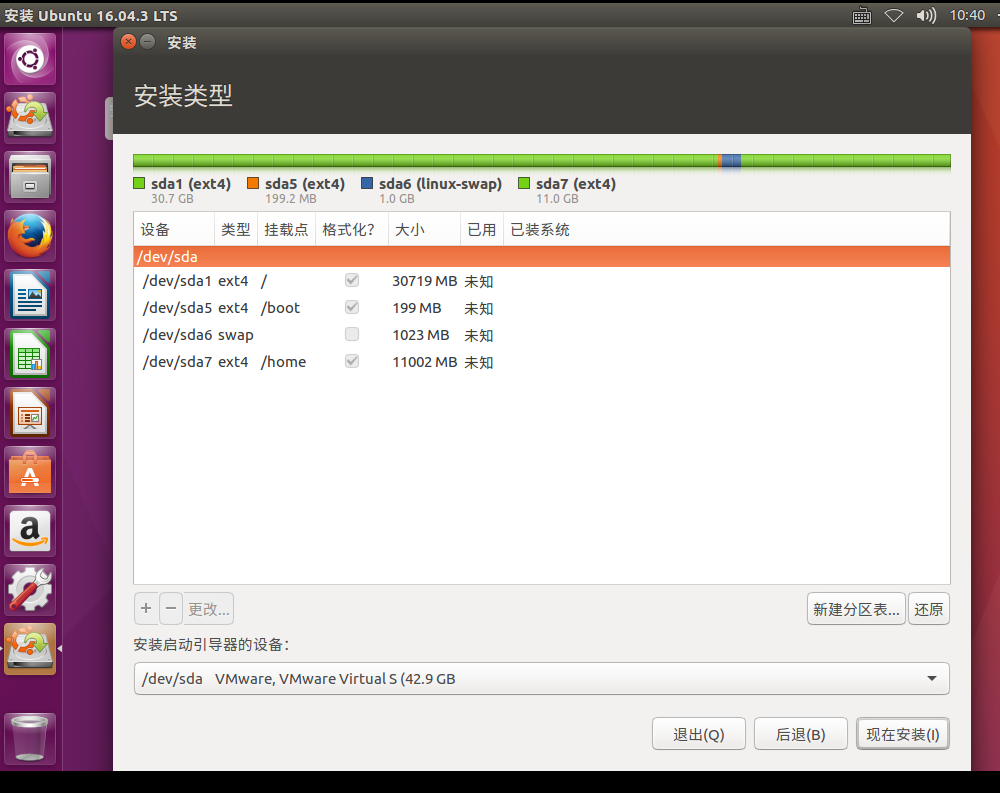Screen dimensions: 1000x793
Task: Click 大小 column header
Action: point(424,229)
